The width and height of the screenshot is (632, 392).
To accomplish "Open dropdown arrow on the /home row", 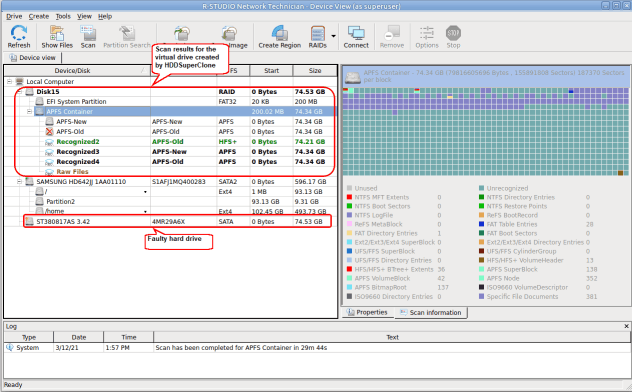I will [145, 212].
